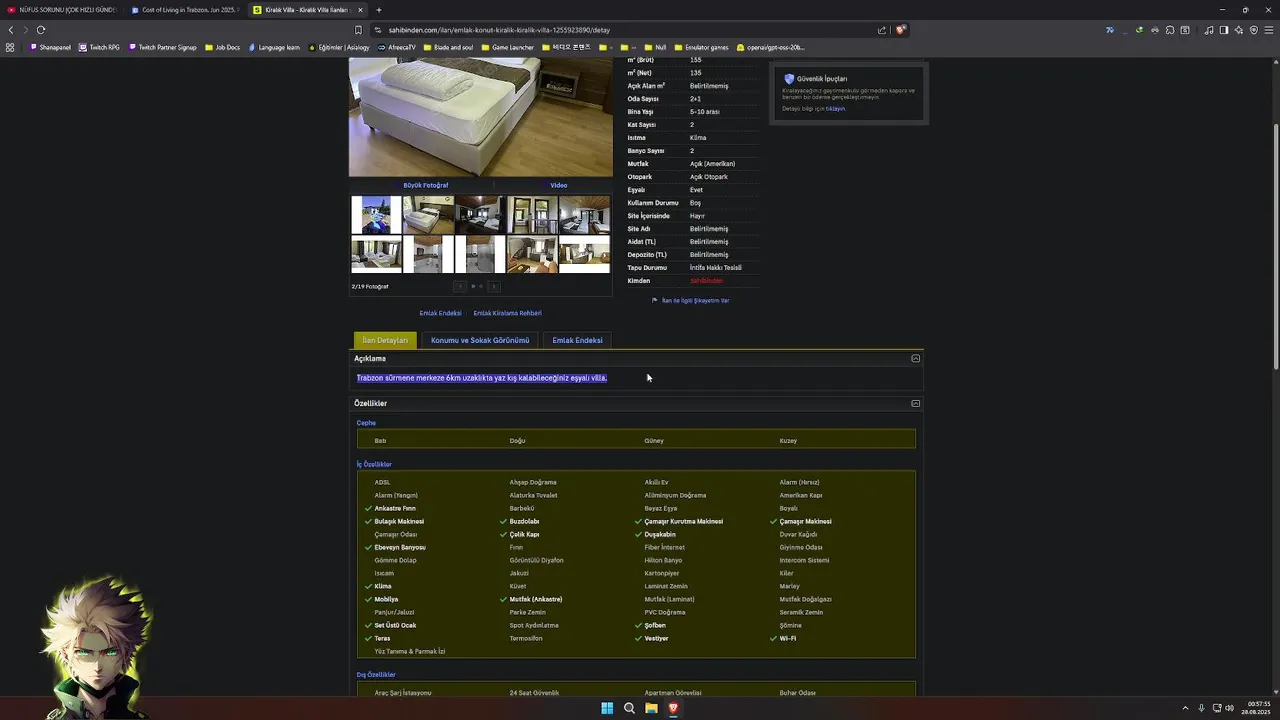Go to previous photo thumbnails page
This screenshot has width=1280, height=720.
click(x=460, y=286)
